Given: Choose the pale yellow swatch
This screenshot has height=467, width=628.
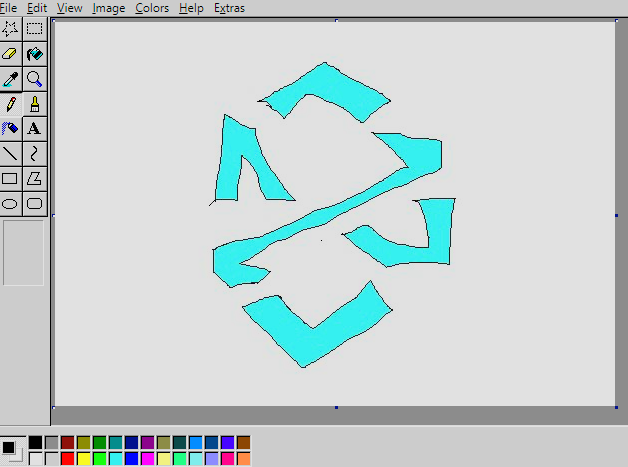Looking at the screenshot, I should [163, 459].
